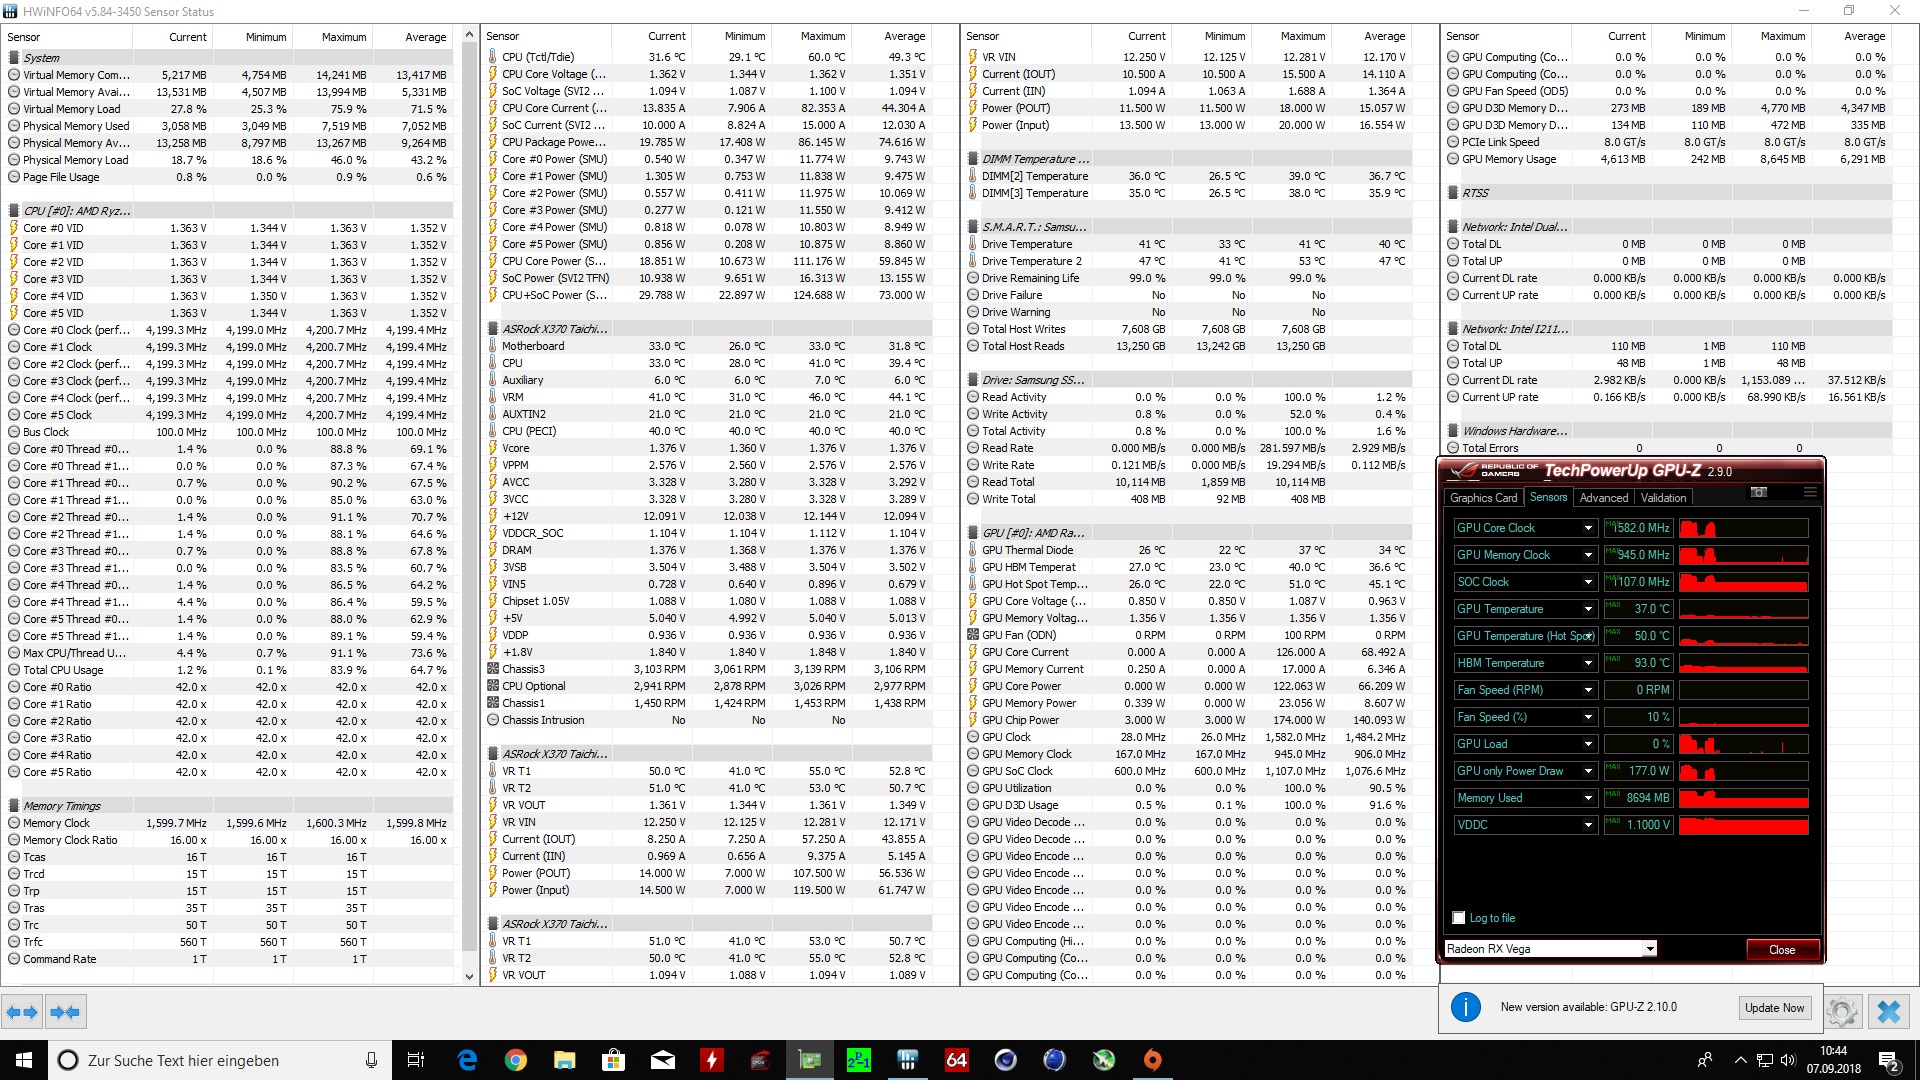Open File Explorer from the taskbar
The image size is (1920, 1080).
pyautogui.click(x=565, y=1060)
